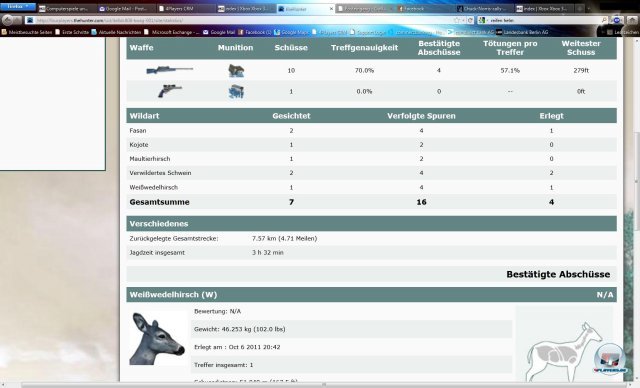
Task: Click the rifle weapon icon
Action: pyautogui.click(x=169, y=70)
